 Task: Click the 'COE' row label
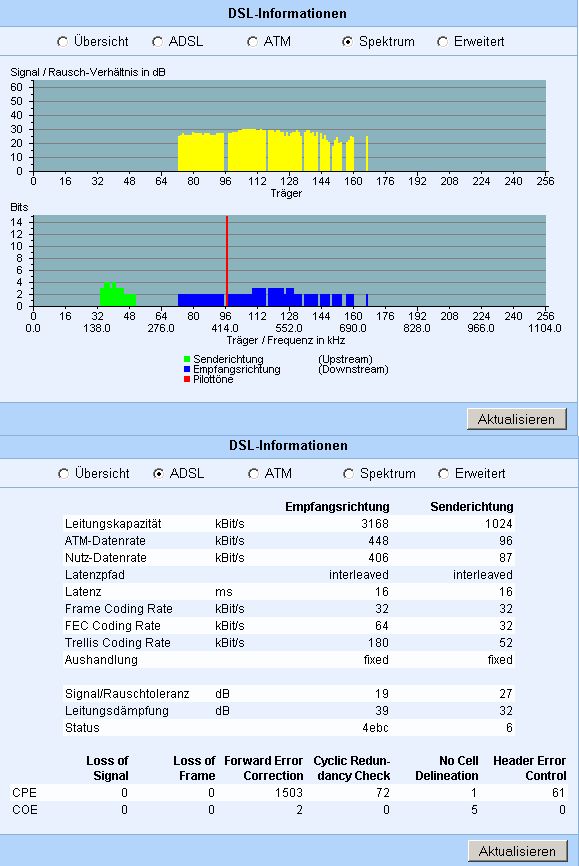coord(24,810)
